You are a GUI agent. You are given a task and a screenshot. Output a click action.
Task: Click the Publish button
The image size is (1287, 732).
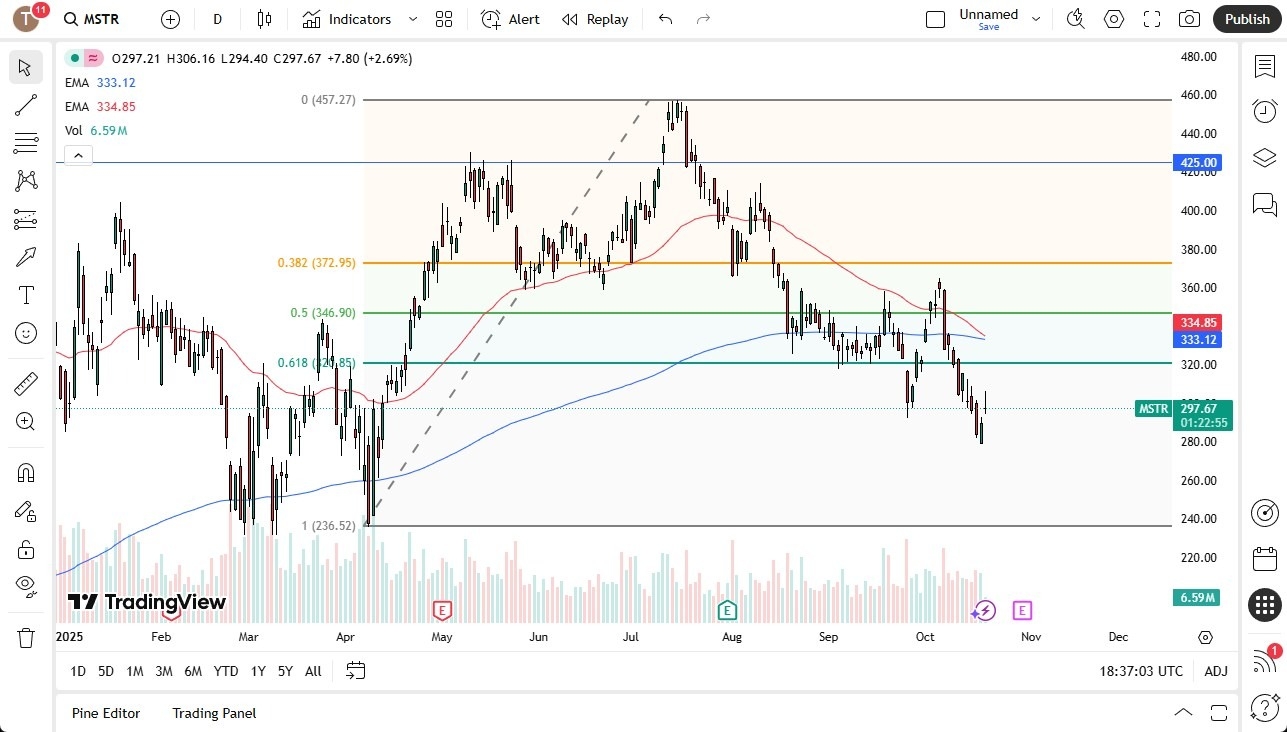[x=1246, y=18]
